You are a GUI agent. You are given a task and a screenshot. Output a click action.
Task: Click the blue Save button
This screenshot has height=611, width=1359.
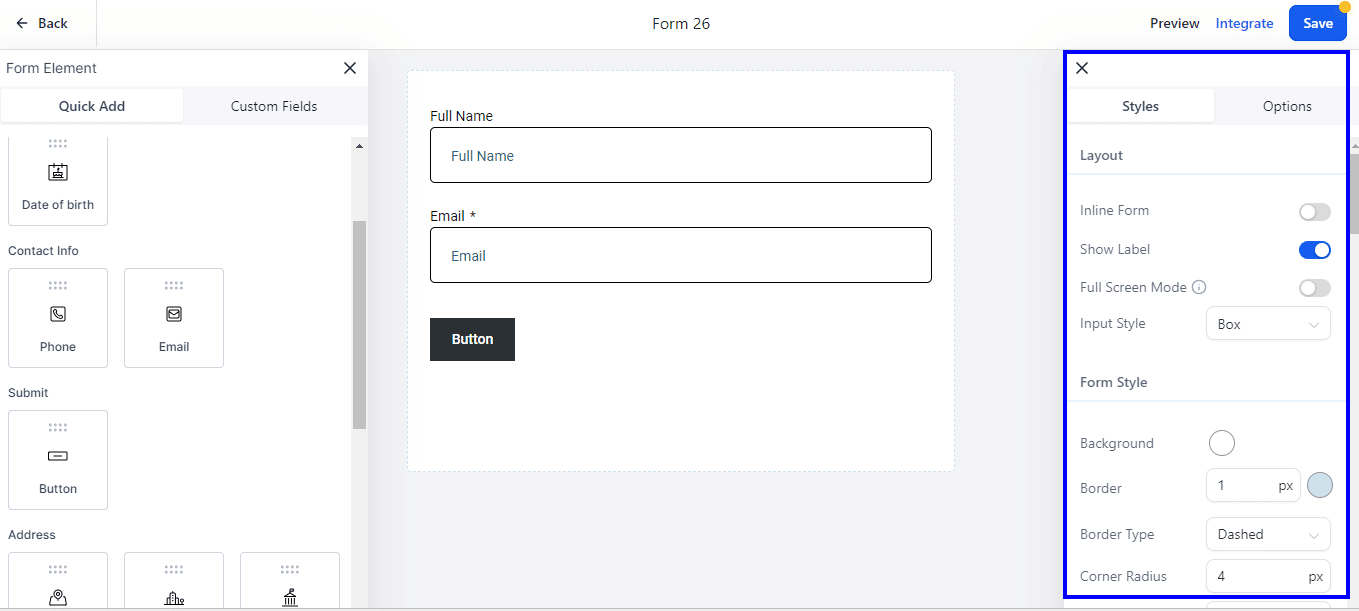point(1317,23)
